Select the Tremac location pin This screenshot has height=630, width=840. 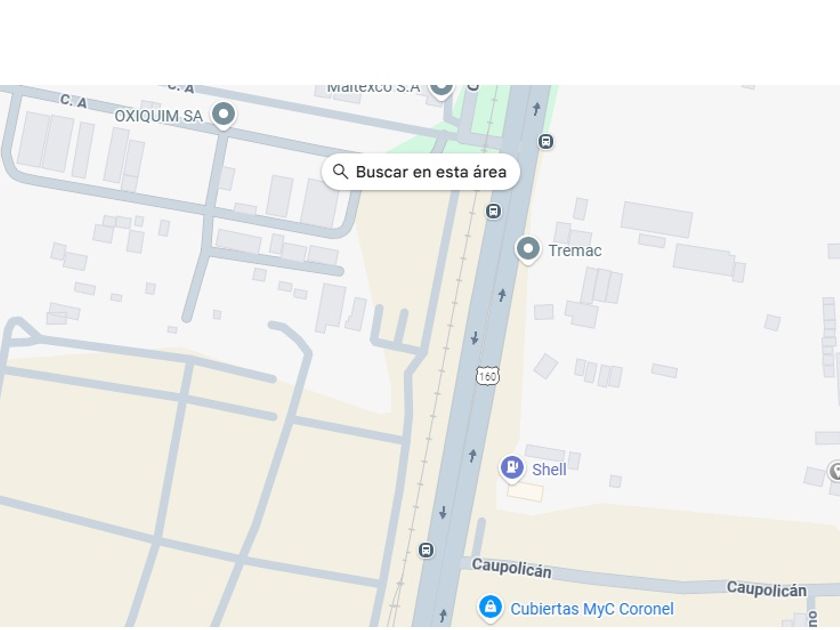[x=528, y=249]
